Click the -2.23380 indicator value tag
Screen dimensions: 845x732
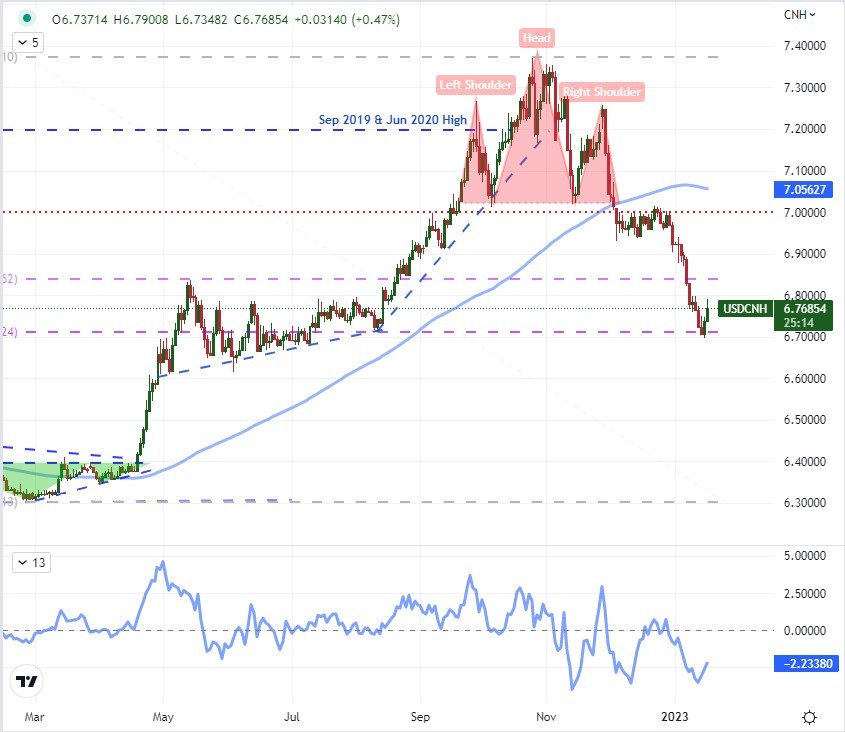tap(807, 663)
